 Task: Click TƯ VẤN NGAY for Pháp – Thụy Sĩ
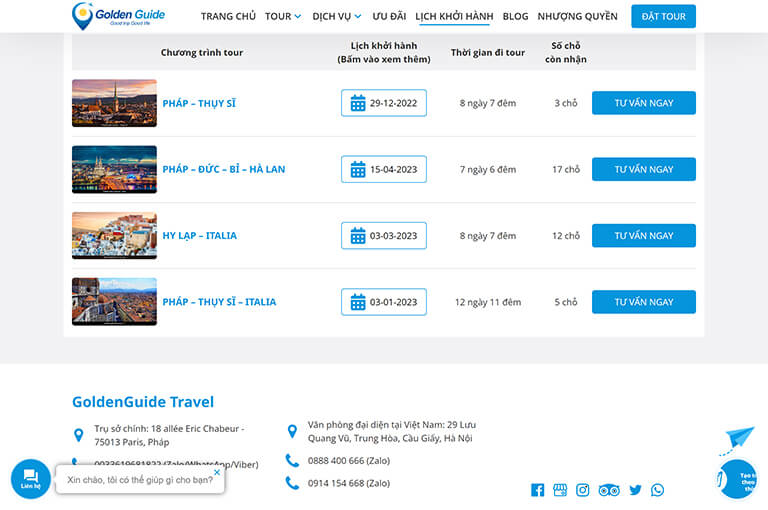coord(644,103)
